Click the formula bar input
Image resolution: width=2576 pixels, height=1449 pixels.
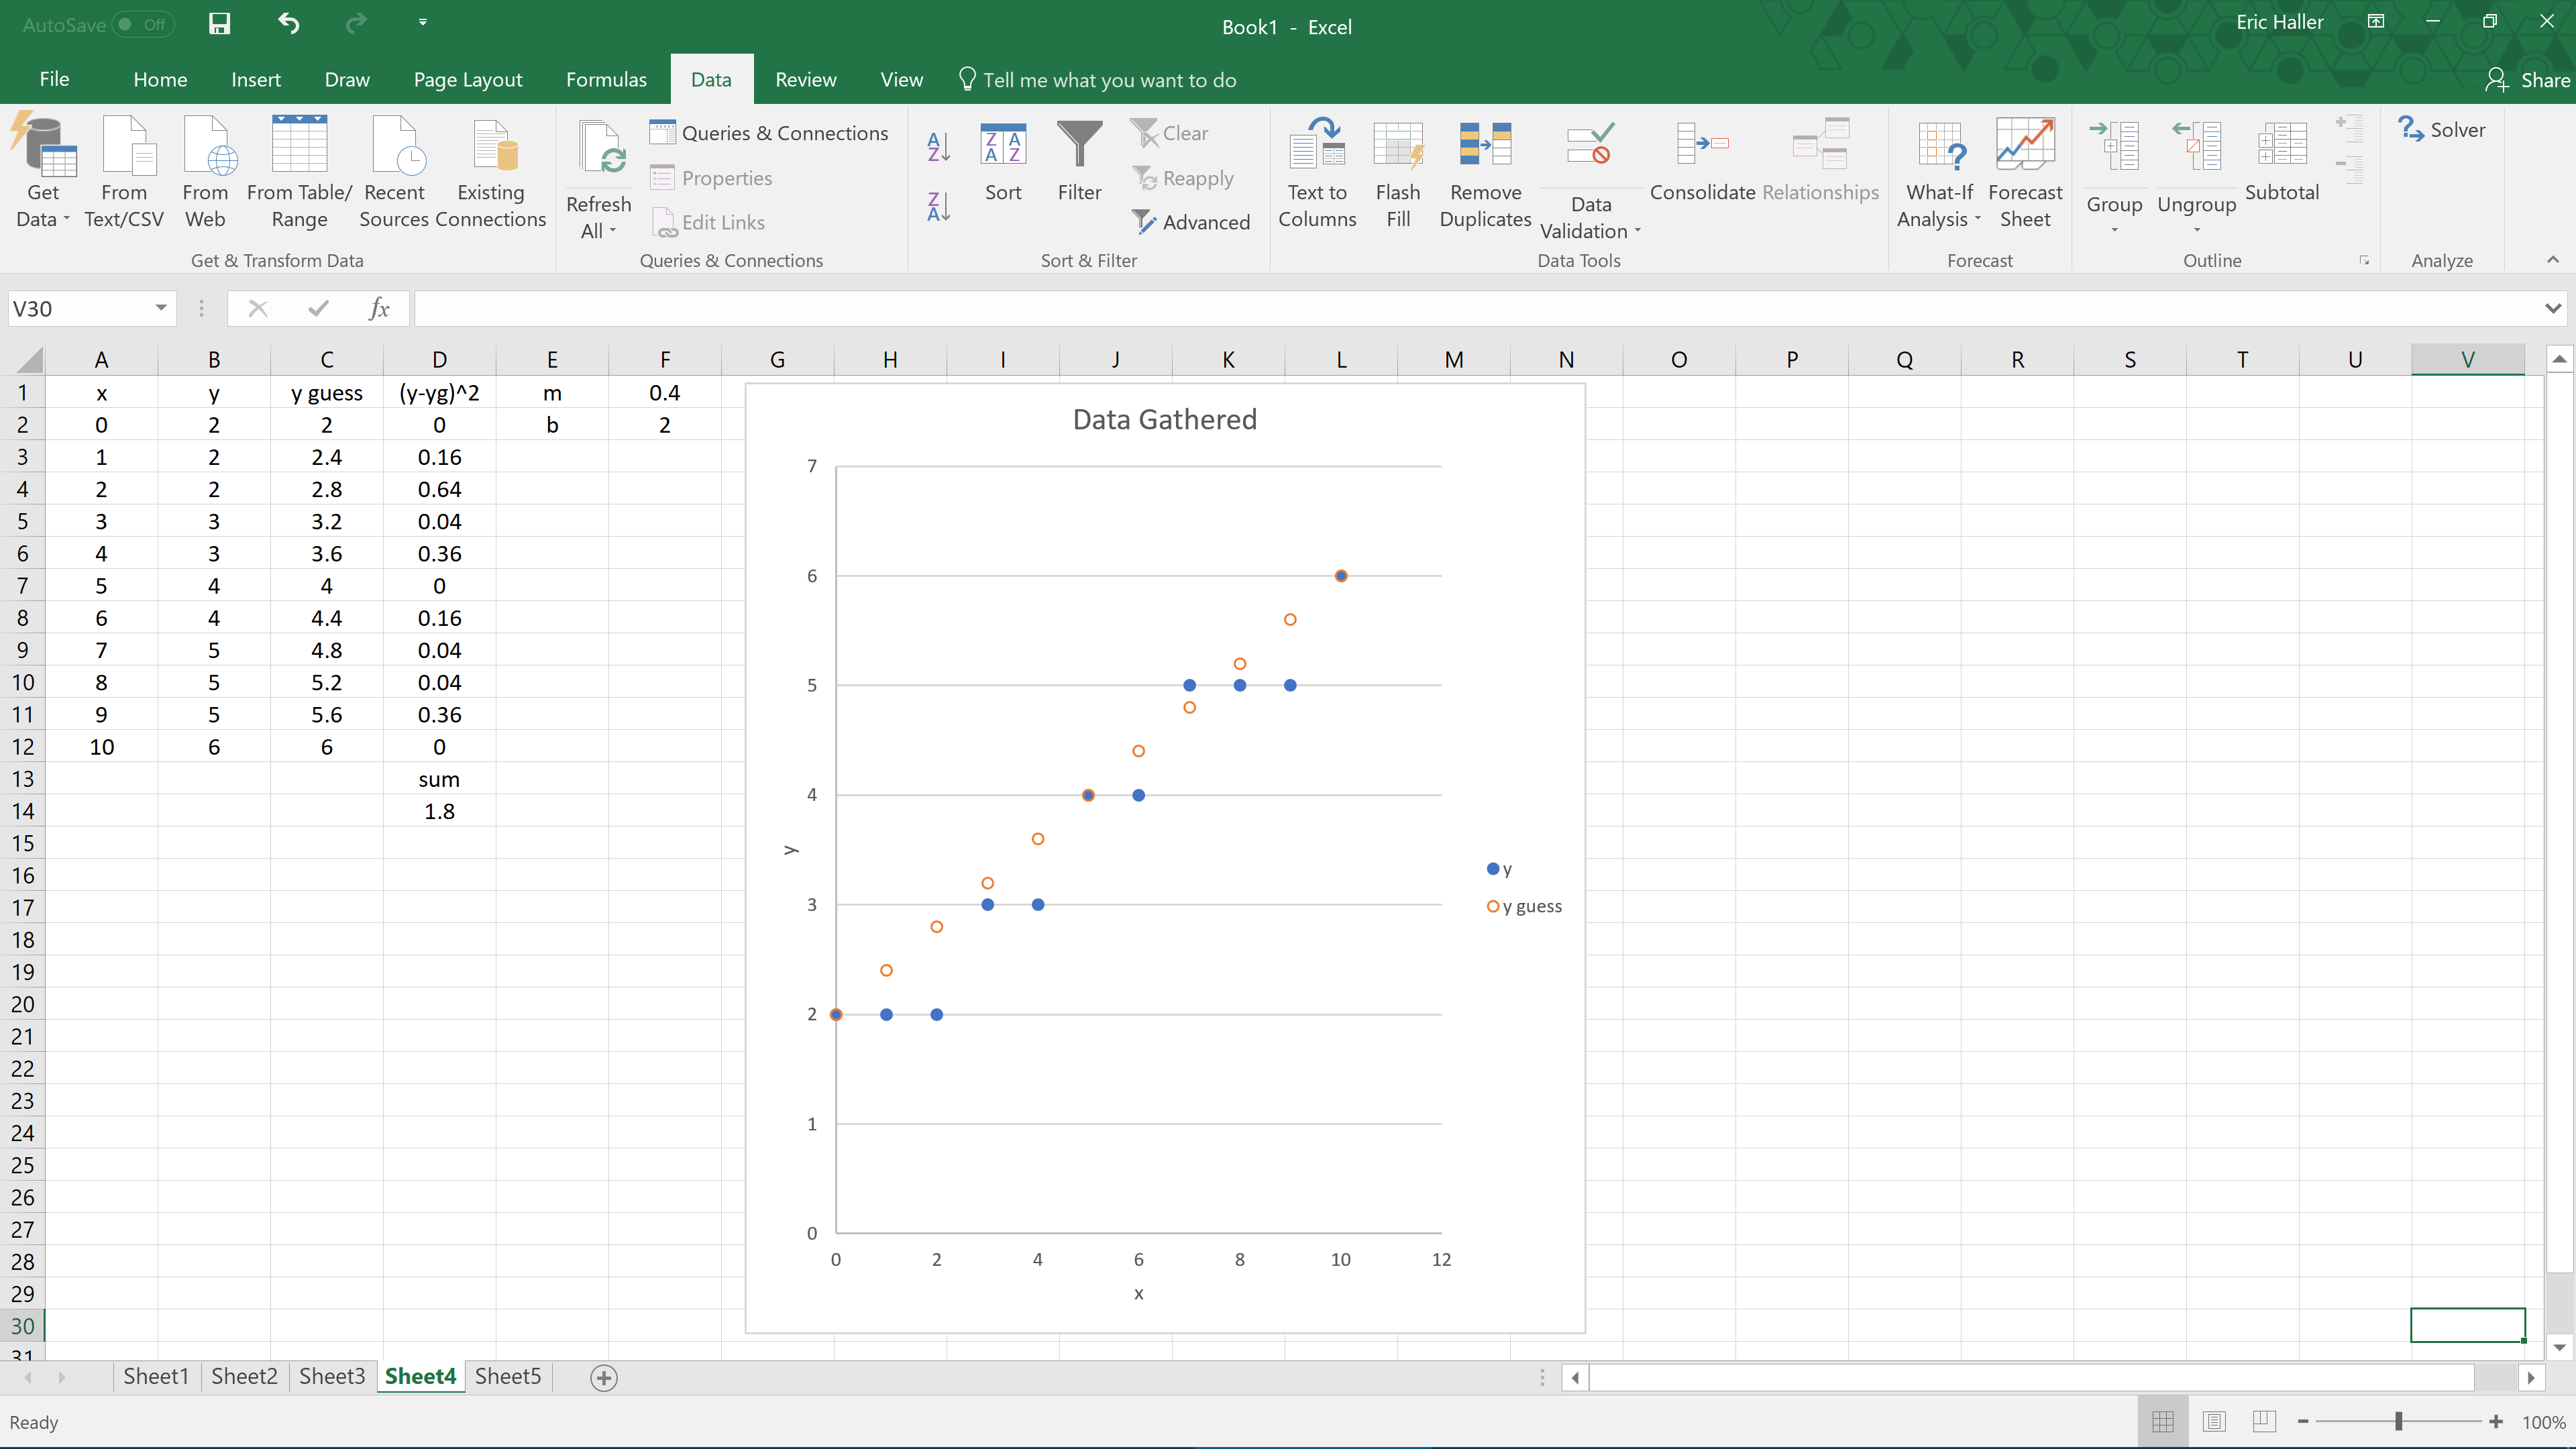point(1475,308)
